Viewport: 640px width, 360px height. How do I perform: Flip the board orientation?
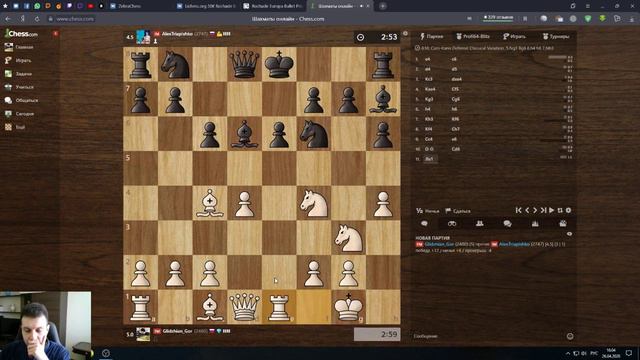(x=560, y=210)
